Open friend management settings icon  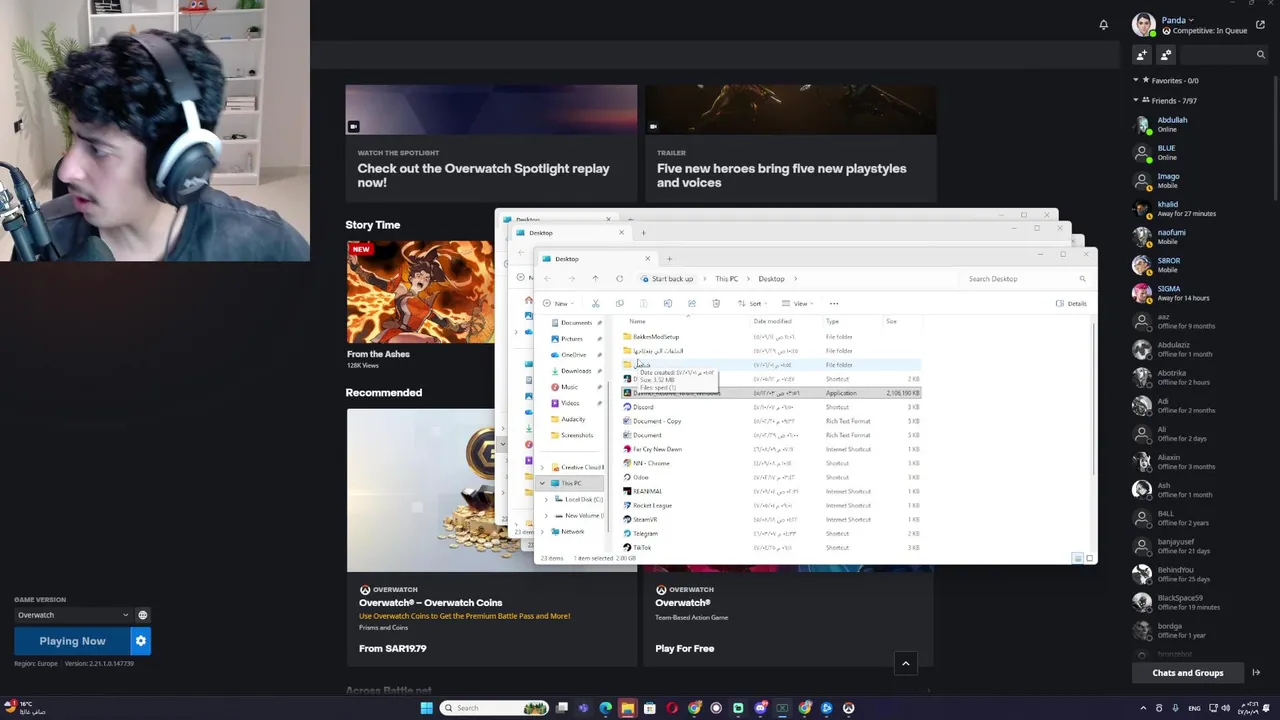click(1166, 55)
